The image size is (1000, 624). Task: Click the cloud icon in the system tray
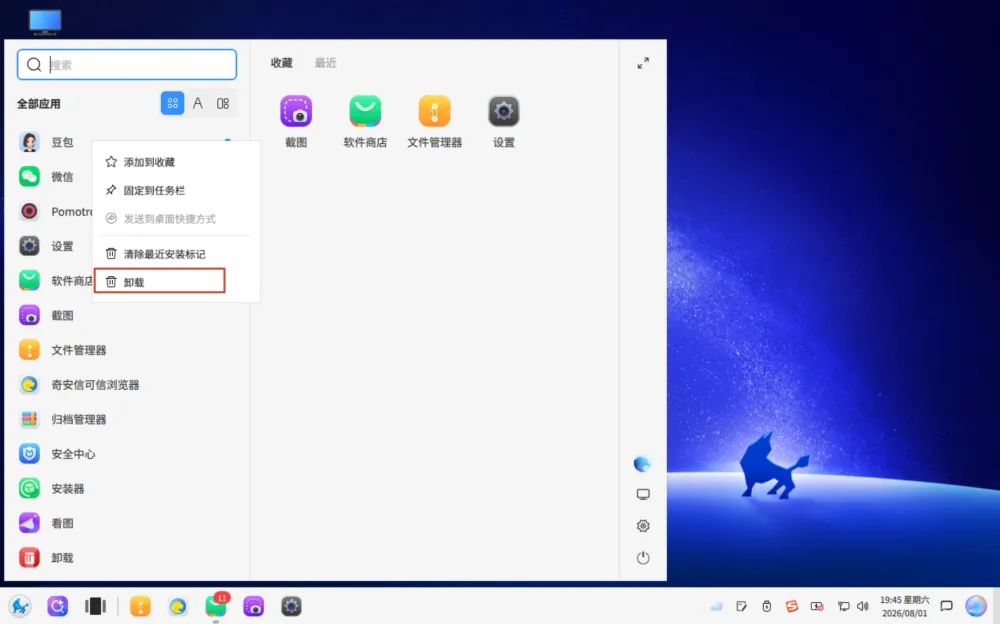coord(716,606)
